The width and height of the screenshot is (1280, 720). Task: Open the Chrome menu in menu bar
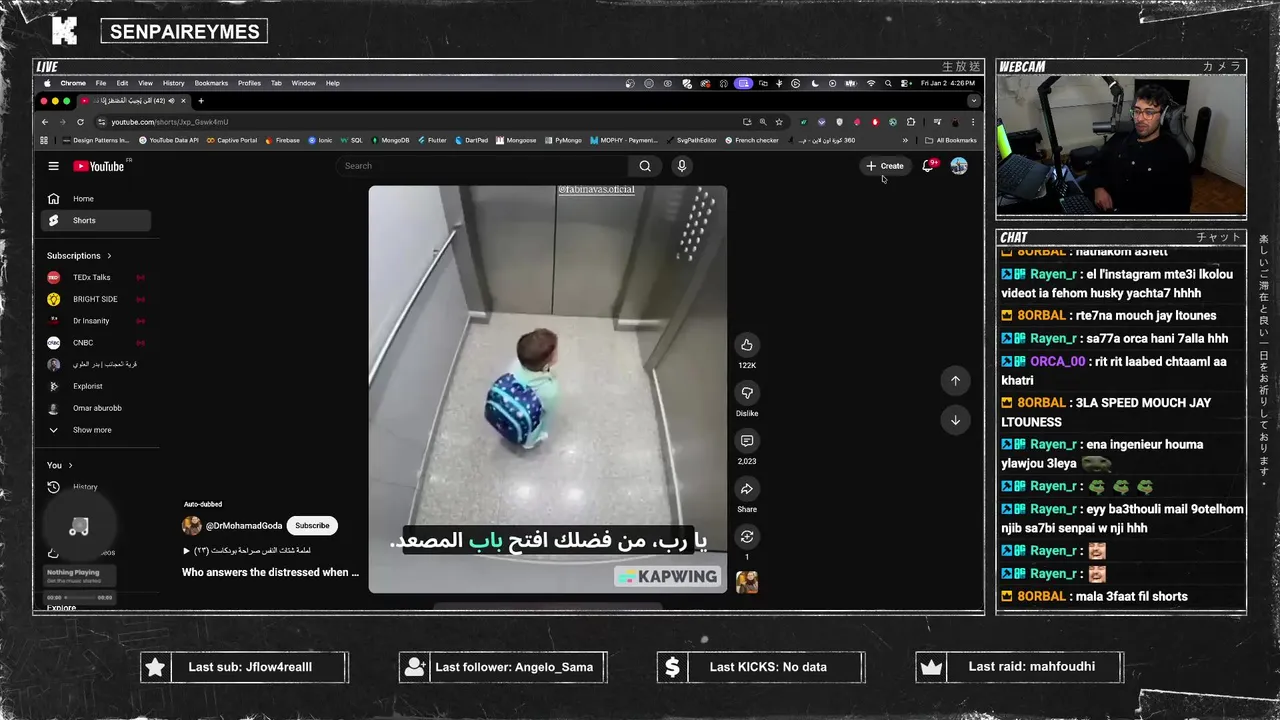(x=73, y=83)
